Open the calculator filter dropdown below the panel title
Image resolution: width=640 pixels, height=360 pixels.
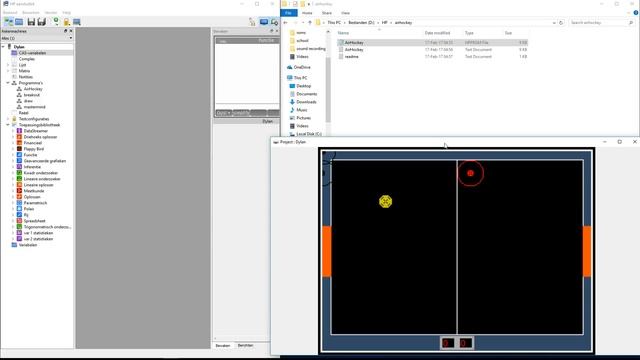(71, 38)
